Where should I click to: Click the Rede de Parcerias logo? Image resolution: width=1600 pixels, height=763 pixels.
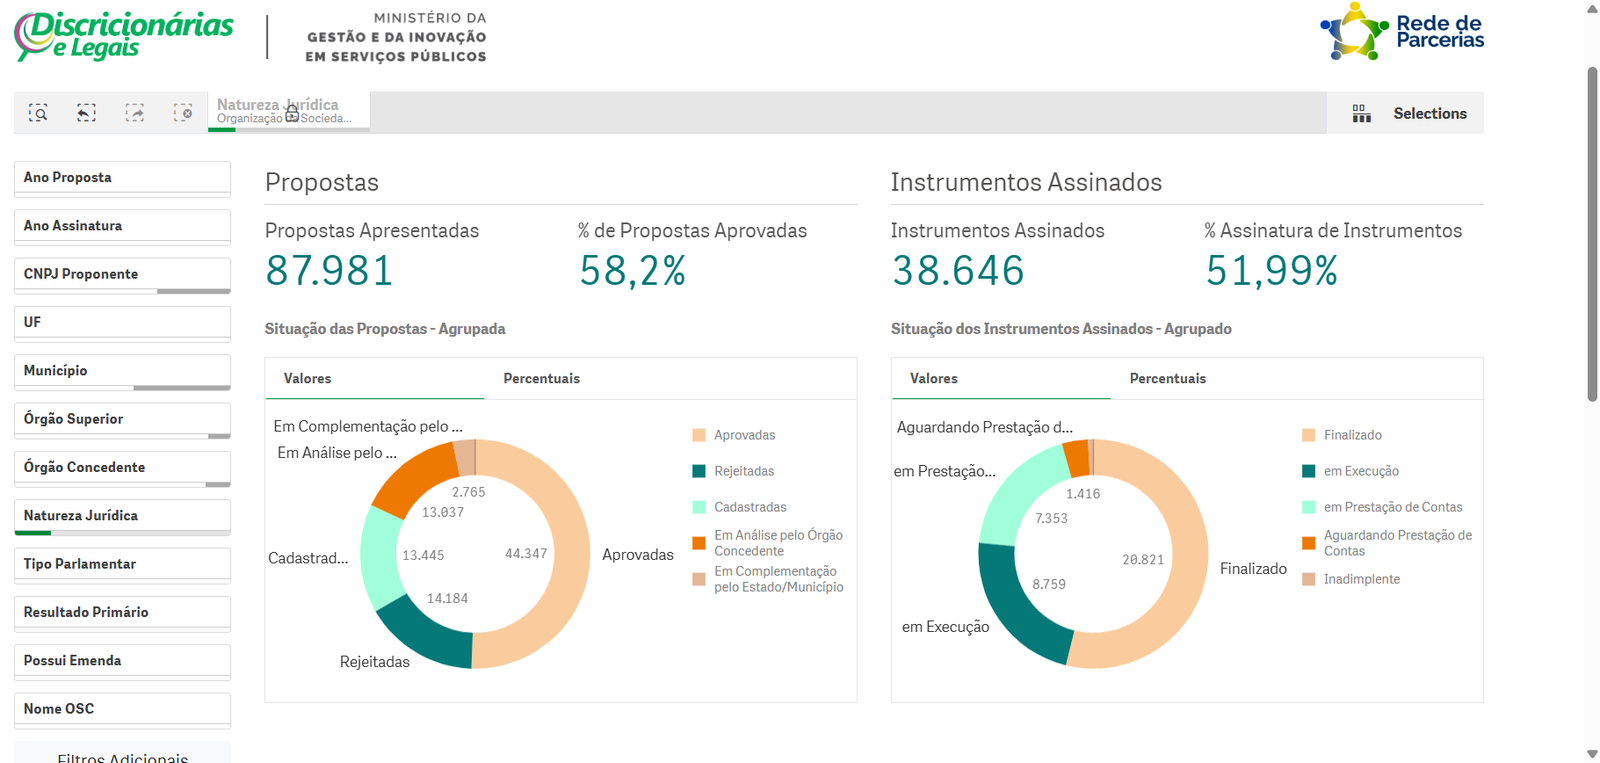pyautogui.click(x=1402, y=32)
